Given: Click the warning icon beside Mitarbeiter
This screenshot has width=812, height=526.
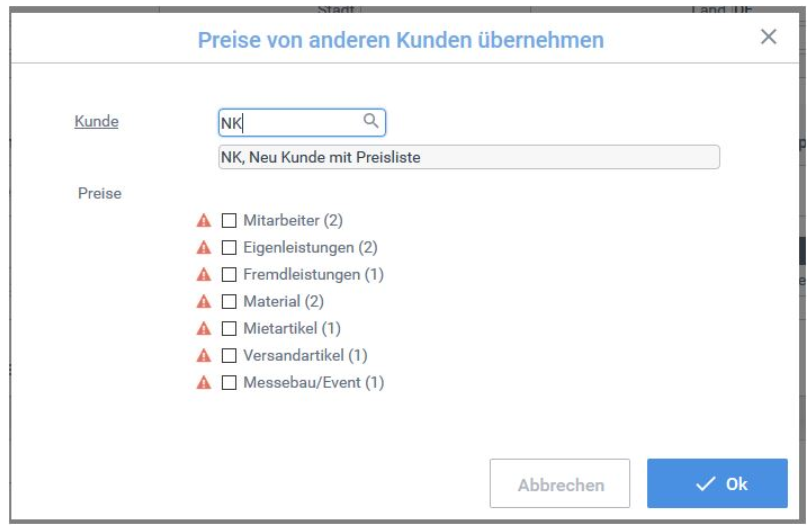Looking at the screenshot, I should (x=204, y=221).
